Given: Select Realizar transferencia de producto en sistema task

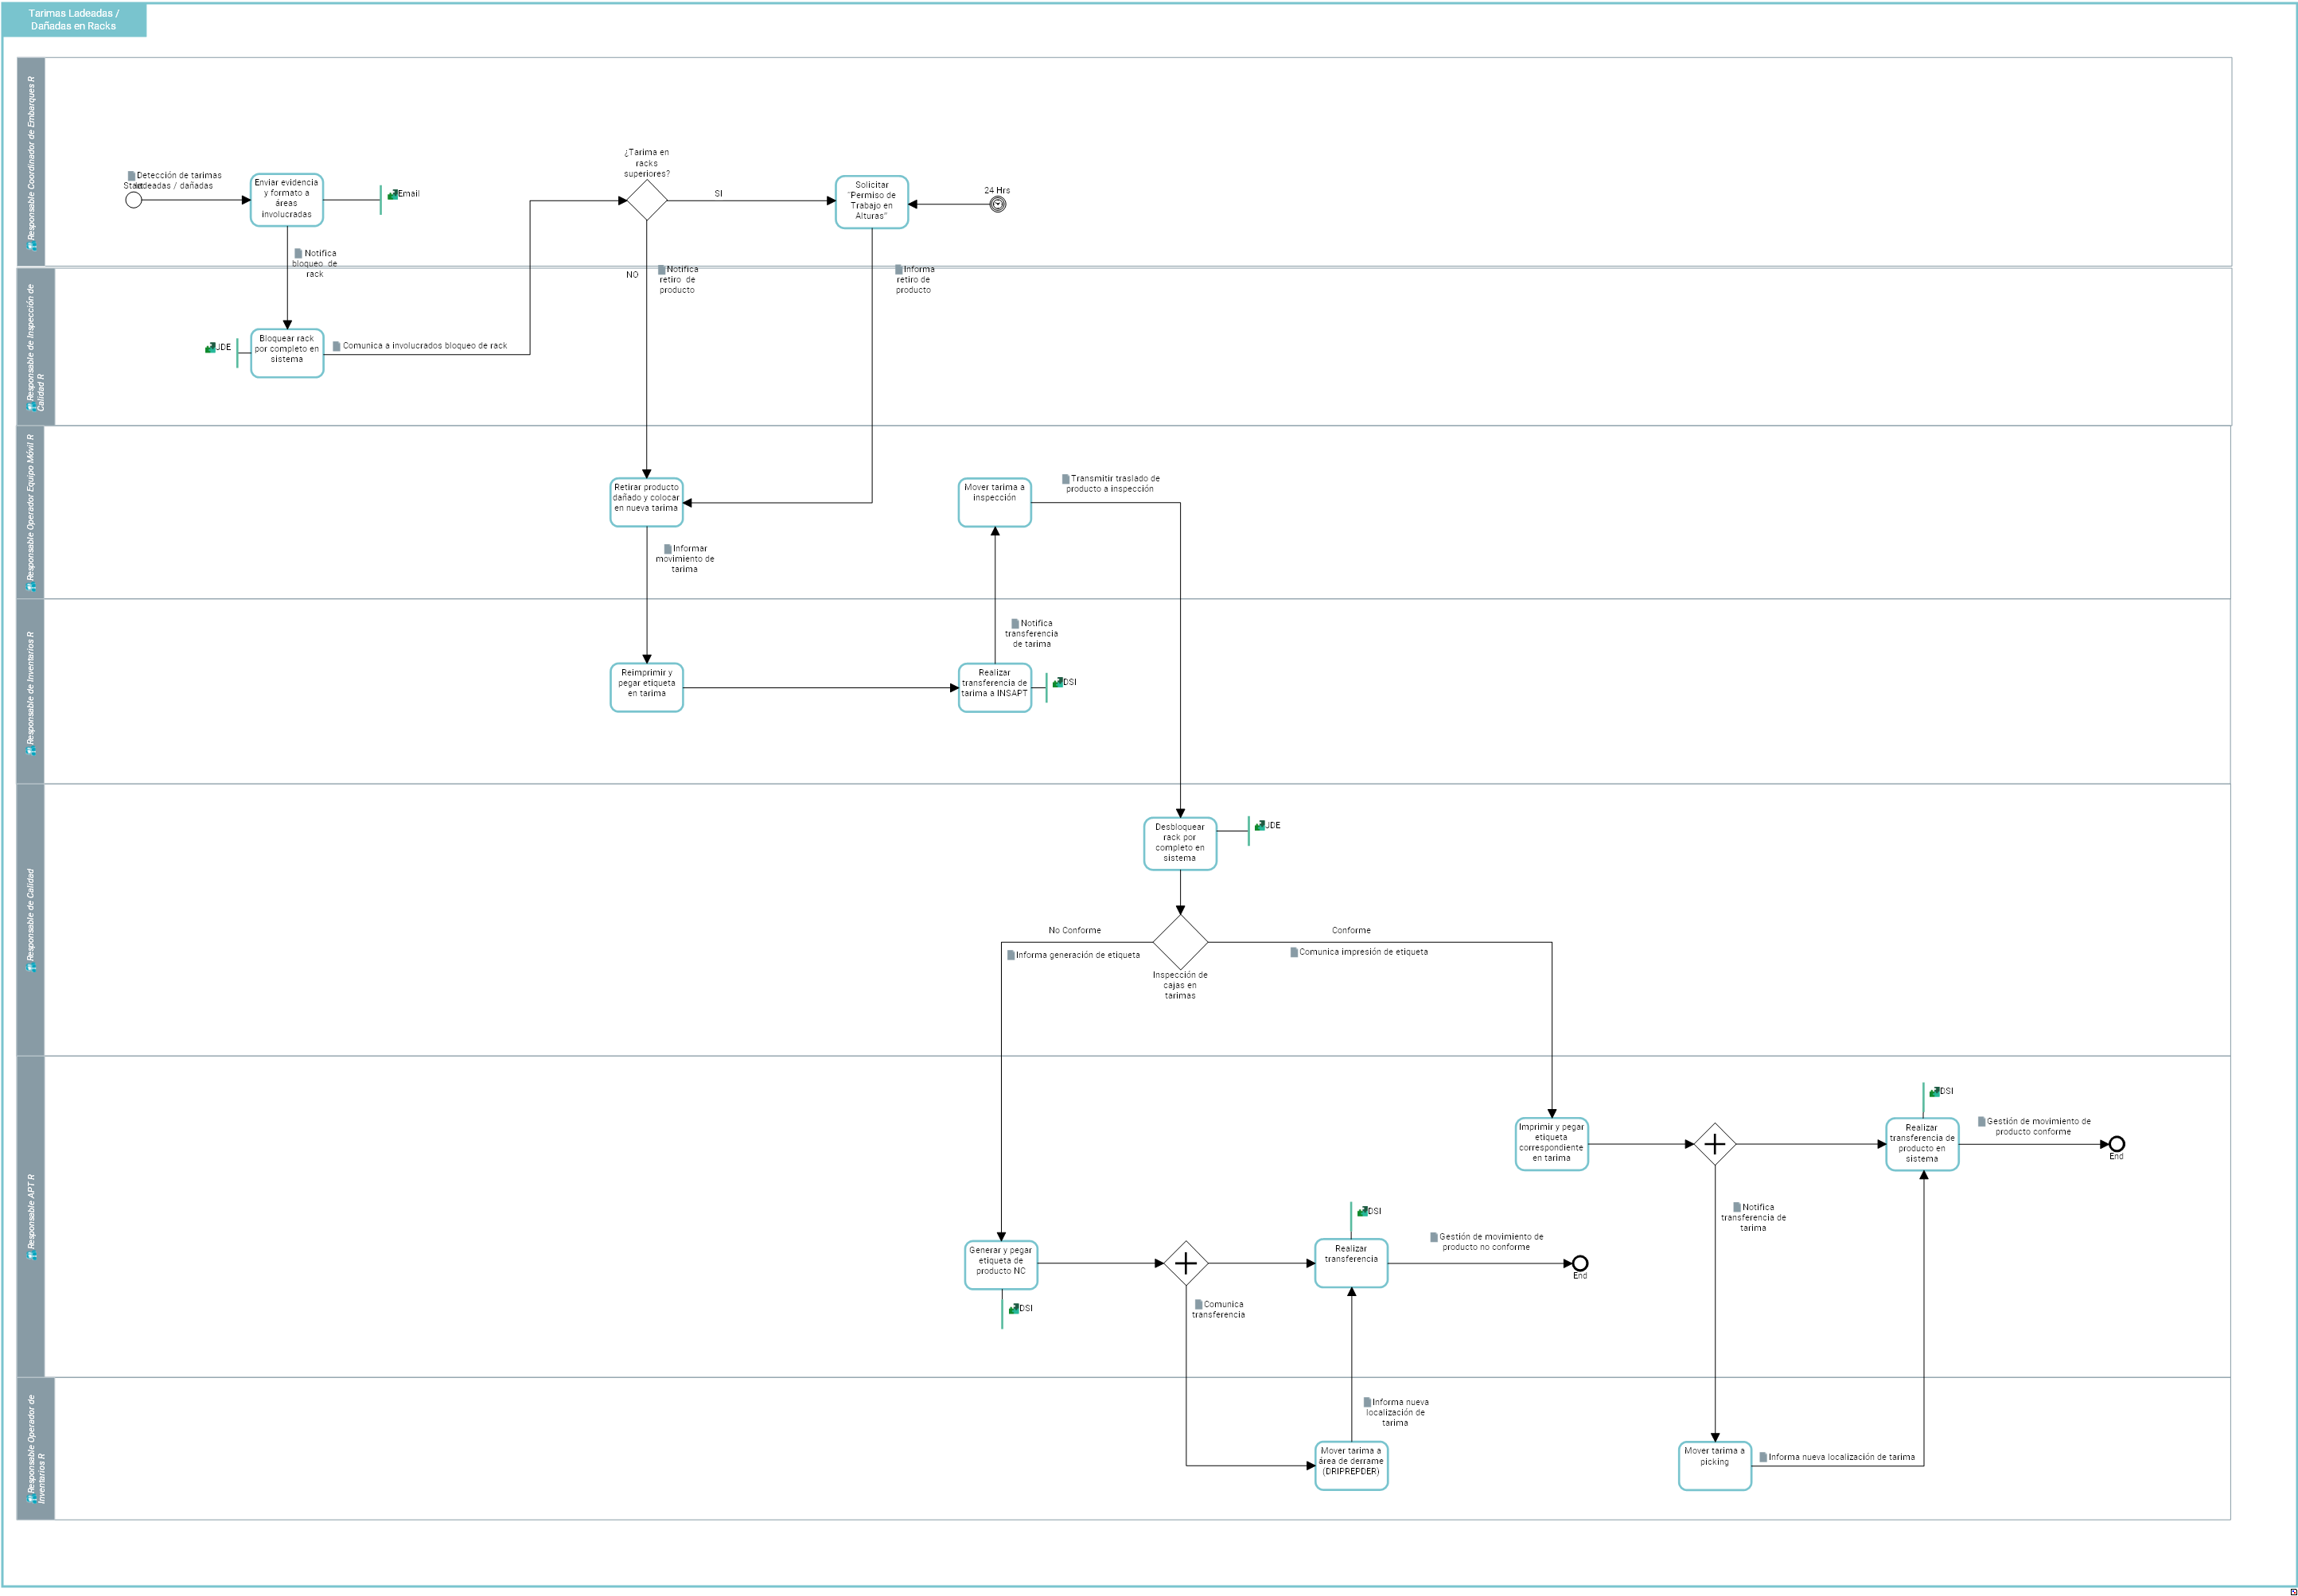Looking at the screenshot, I should point(1922,1144).
